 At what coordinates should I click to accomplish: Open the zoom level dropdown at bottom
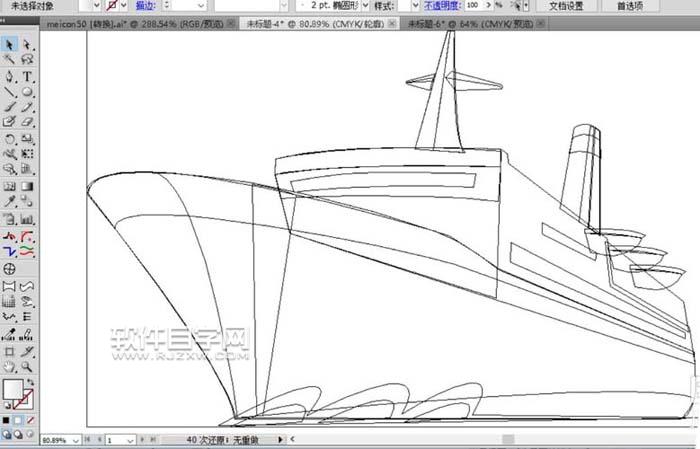coord(76,439)
